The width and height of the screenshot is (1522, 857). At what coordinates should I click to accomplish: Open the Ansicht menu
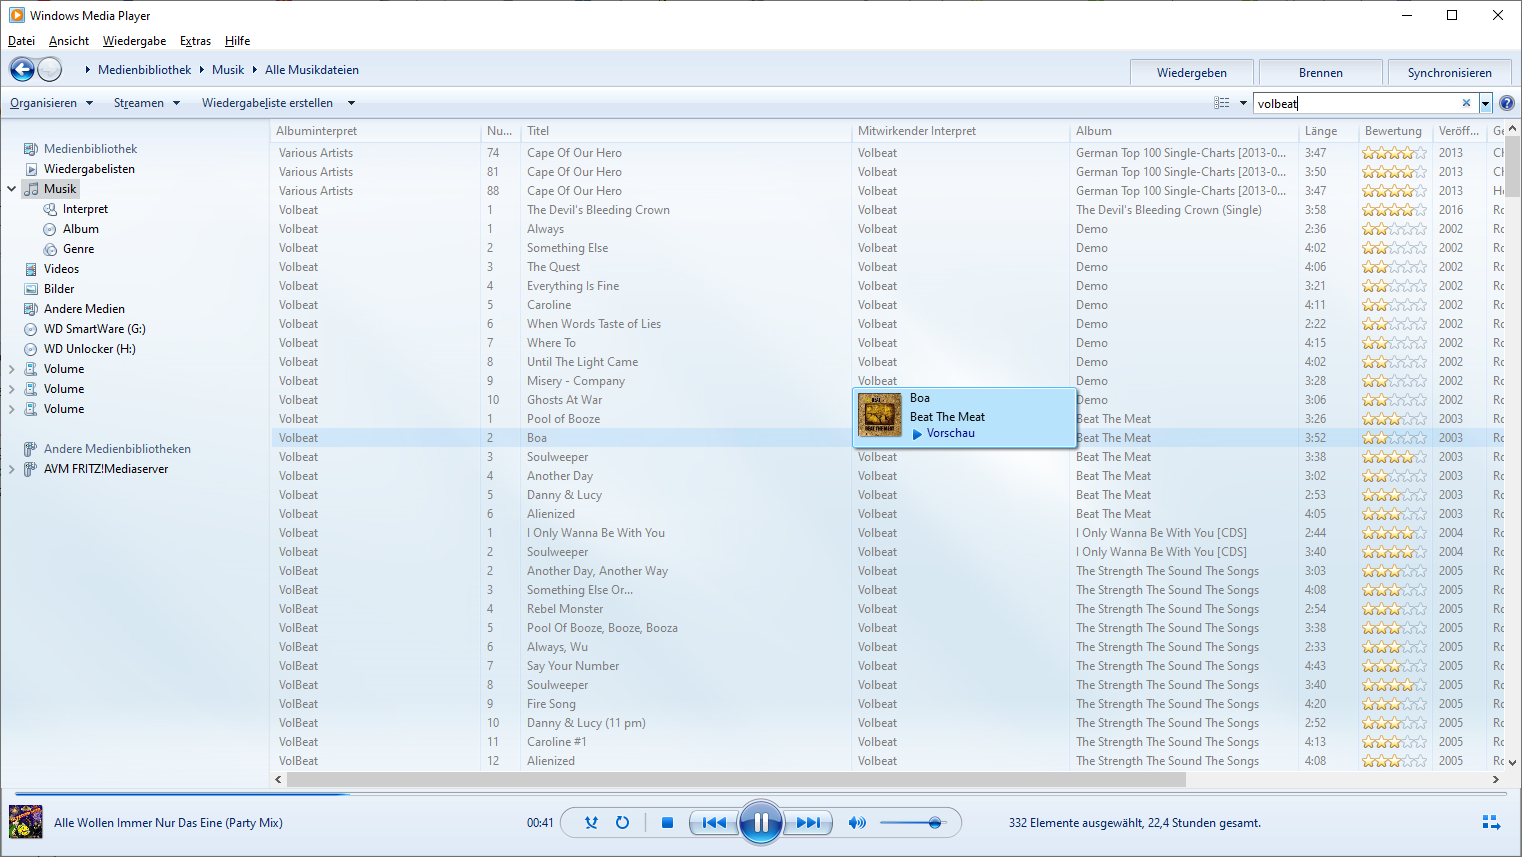(x=69, y=41)
